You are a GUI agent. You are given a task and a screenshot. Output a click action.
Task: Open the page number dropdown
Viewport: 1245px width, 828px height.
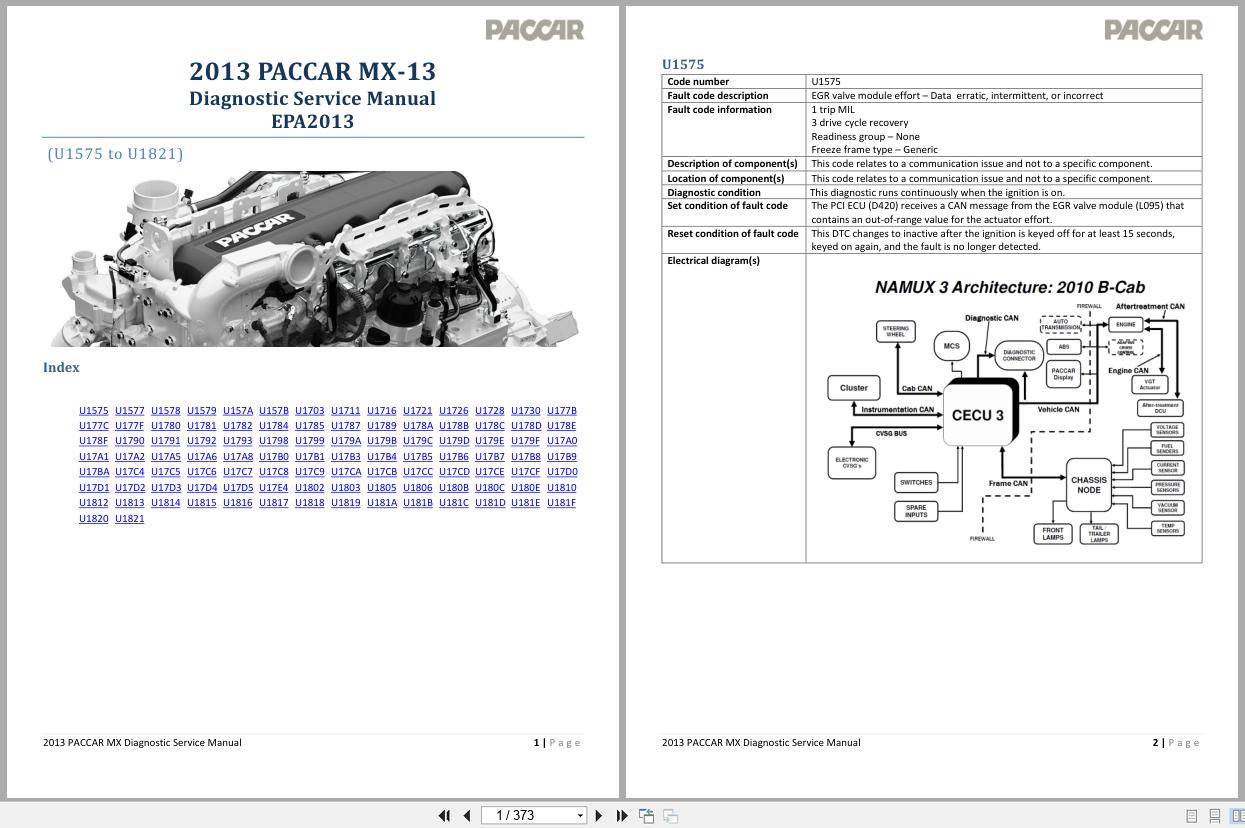[580, 816]
